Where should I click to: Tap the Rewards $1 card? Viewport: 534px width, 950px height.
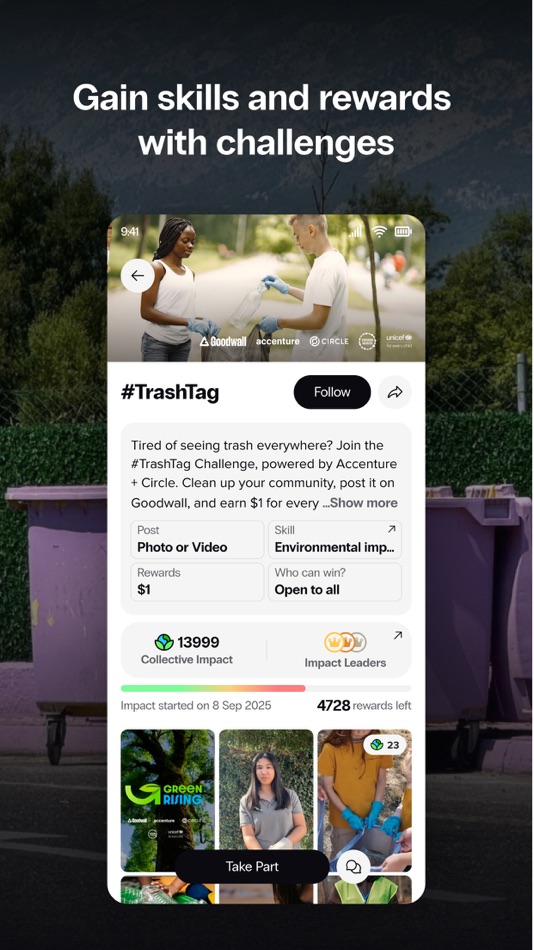198,582
